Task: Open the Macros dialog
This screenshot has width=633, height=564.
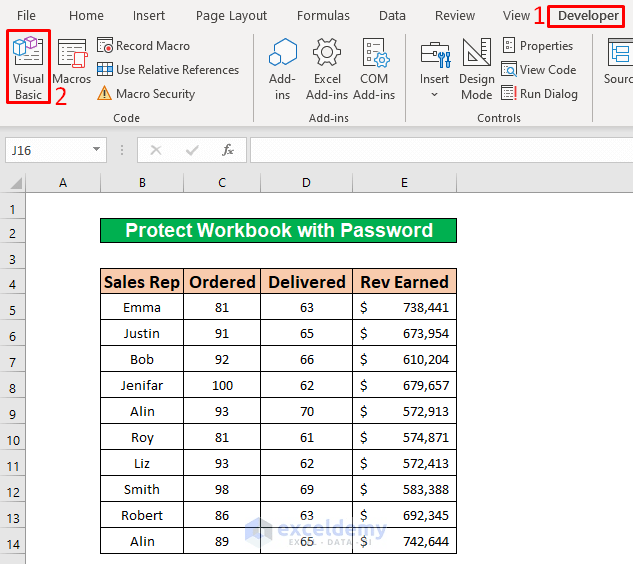Action: [x=71, y=63]
